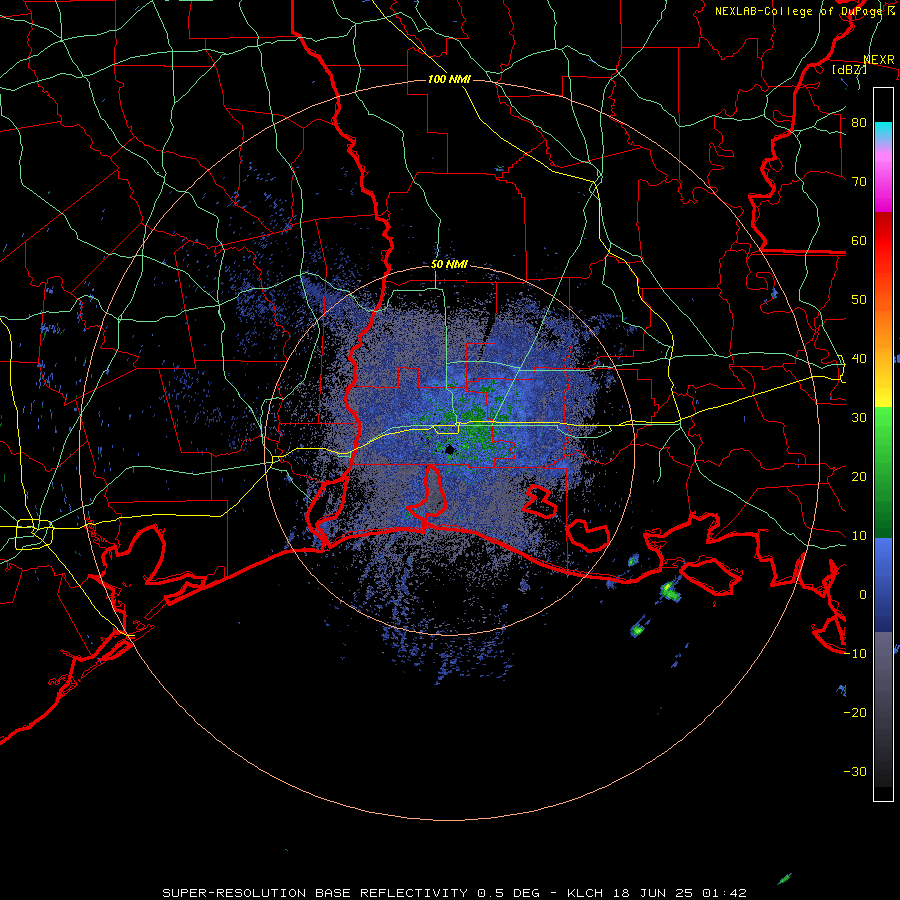Image resolution: width=900 pixels, height=900 pixels.
Task: Select the 60 value on the dBZ scale
Action: click(x=859, y=240)
